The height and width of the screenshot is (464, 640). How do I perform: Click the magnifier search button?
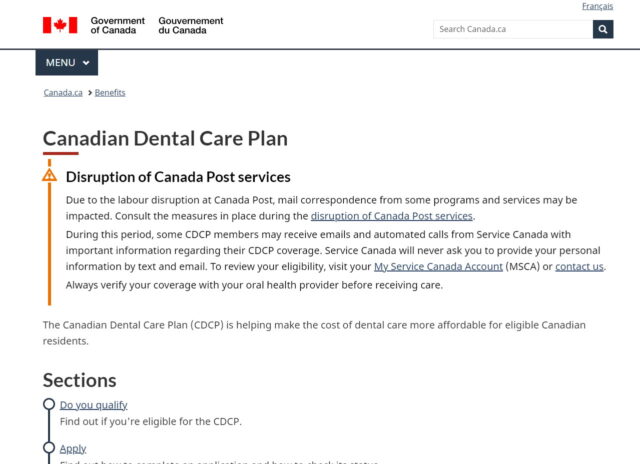pyautogui.click(x=603, y=29)
